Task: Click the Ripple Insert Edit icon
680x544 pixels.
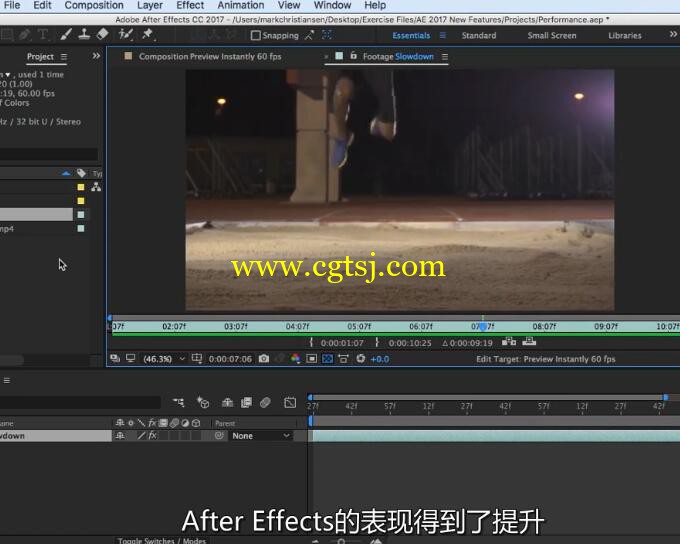Action: 509,342
